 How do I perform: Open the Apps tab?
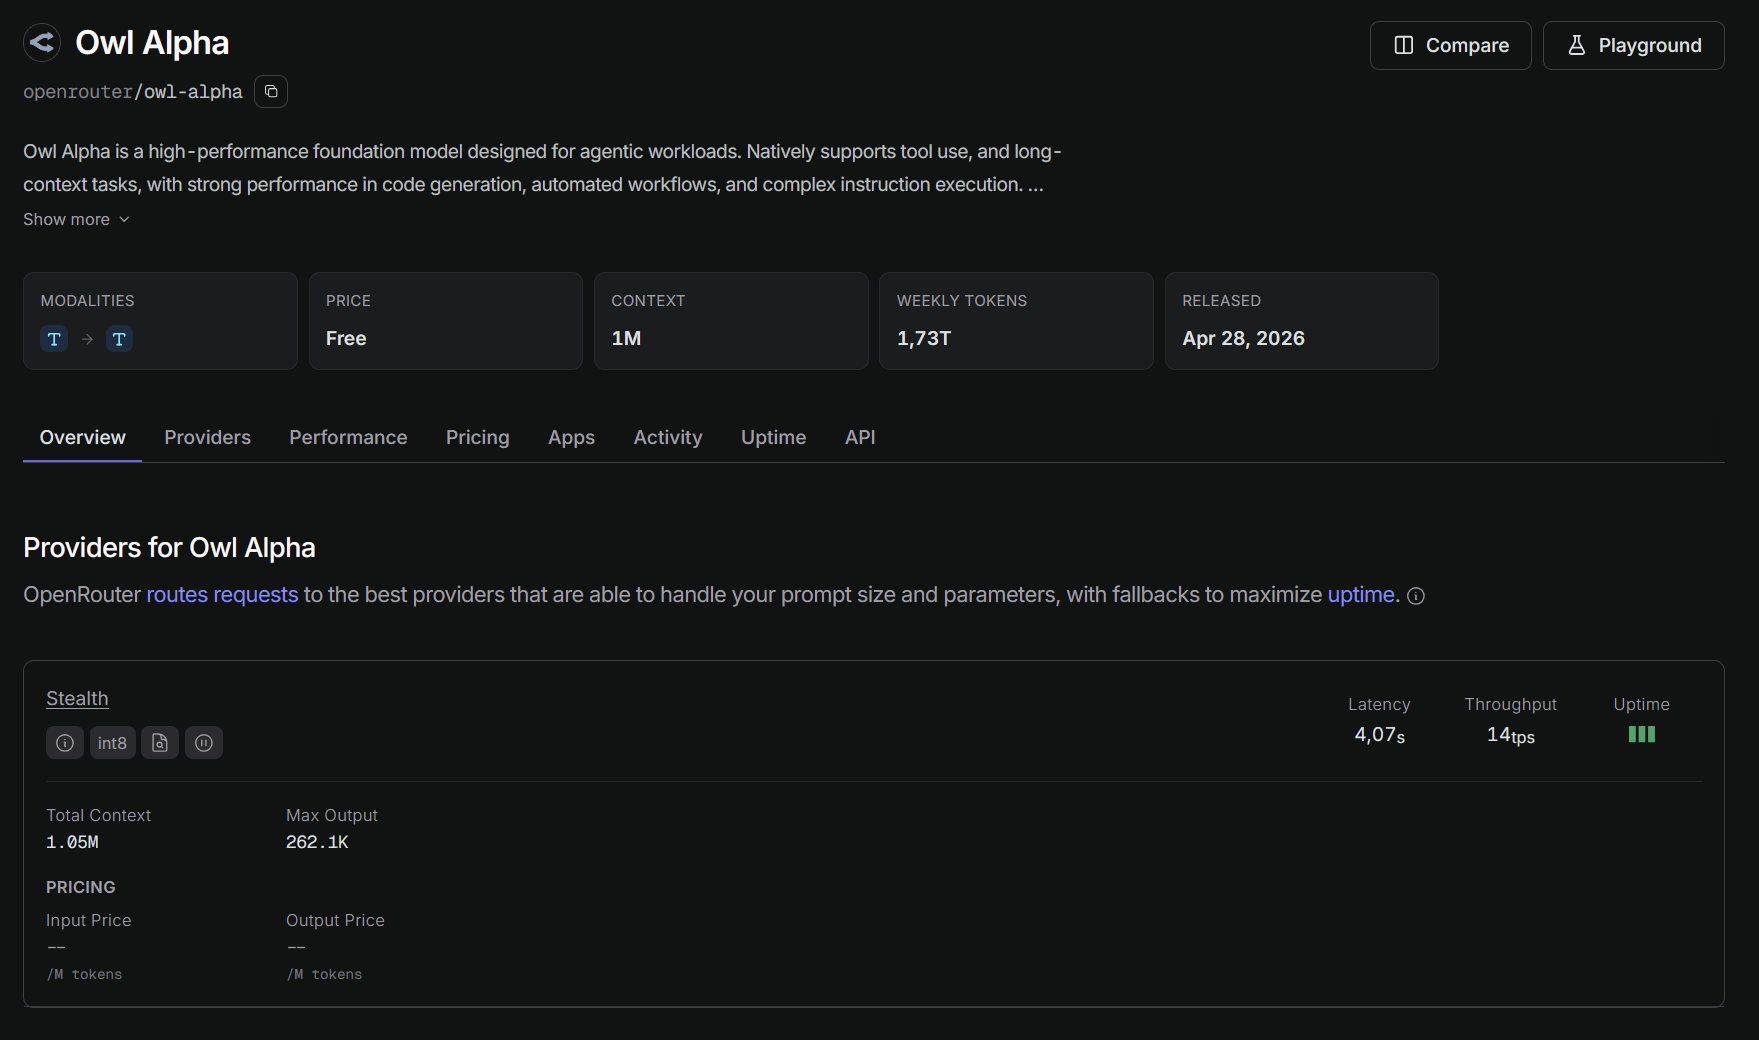pos(571,437)
